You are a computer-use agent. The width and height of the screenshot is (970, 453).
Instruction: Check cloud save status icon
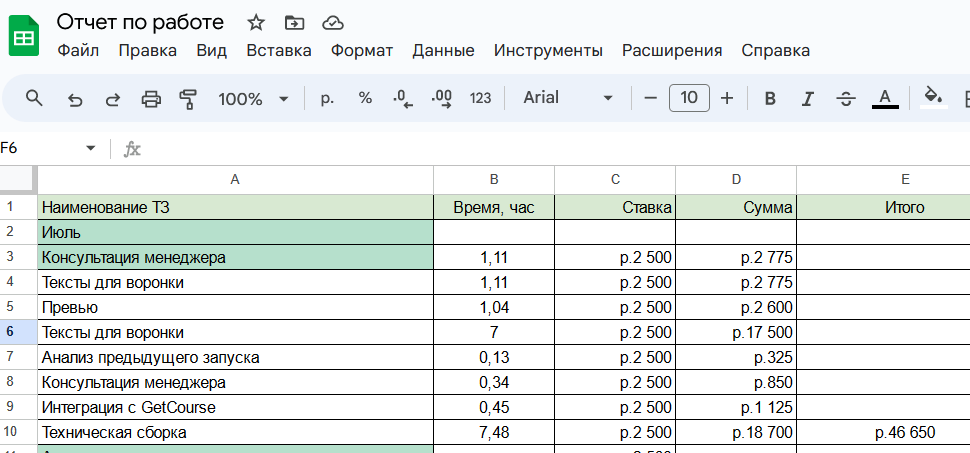point(333,22)
